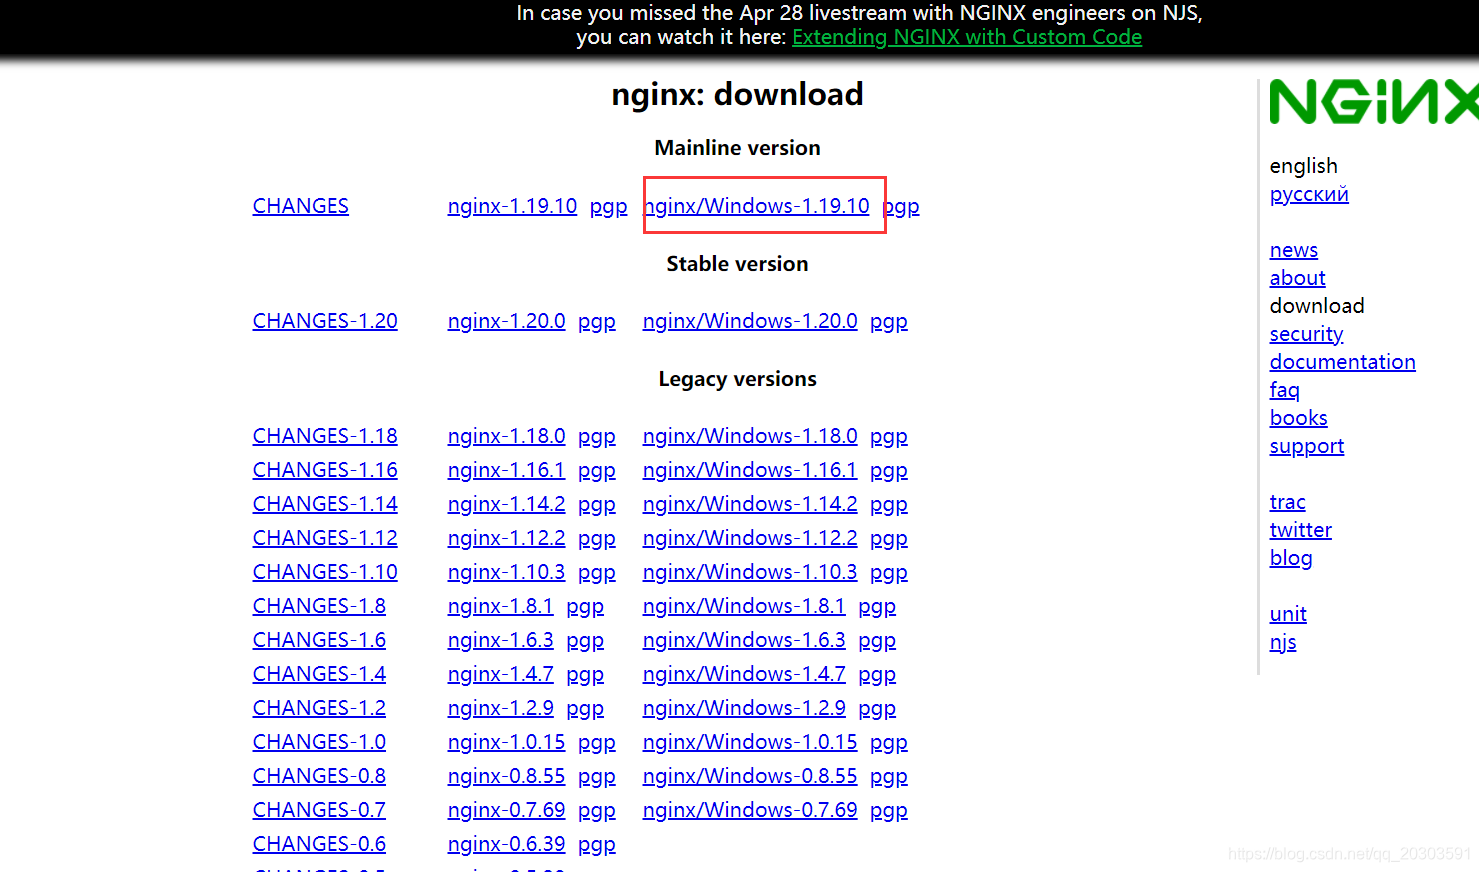The image size is (1479, 872).
Task: Open CHANGES-1.8 link
Action: (x=319, y=606)
